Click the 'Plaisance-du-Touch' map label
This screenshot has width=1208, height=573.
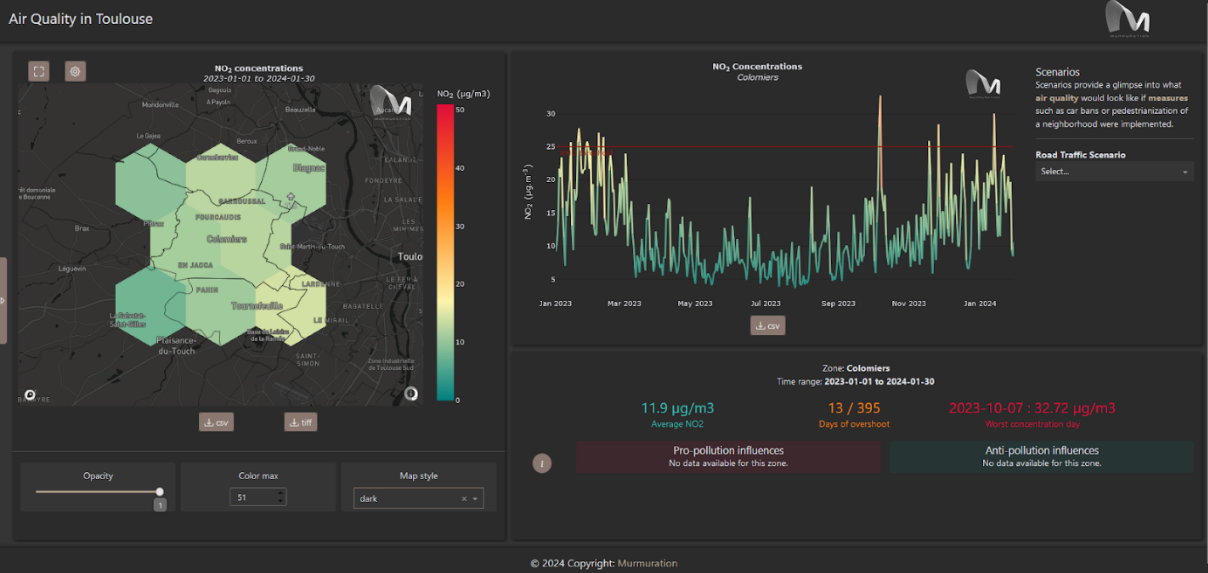pos(176,345)
